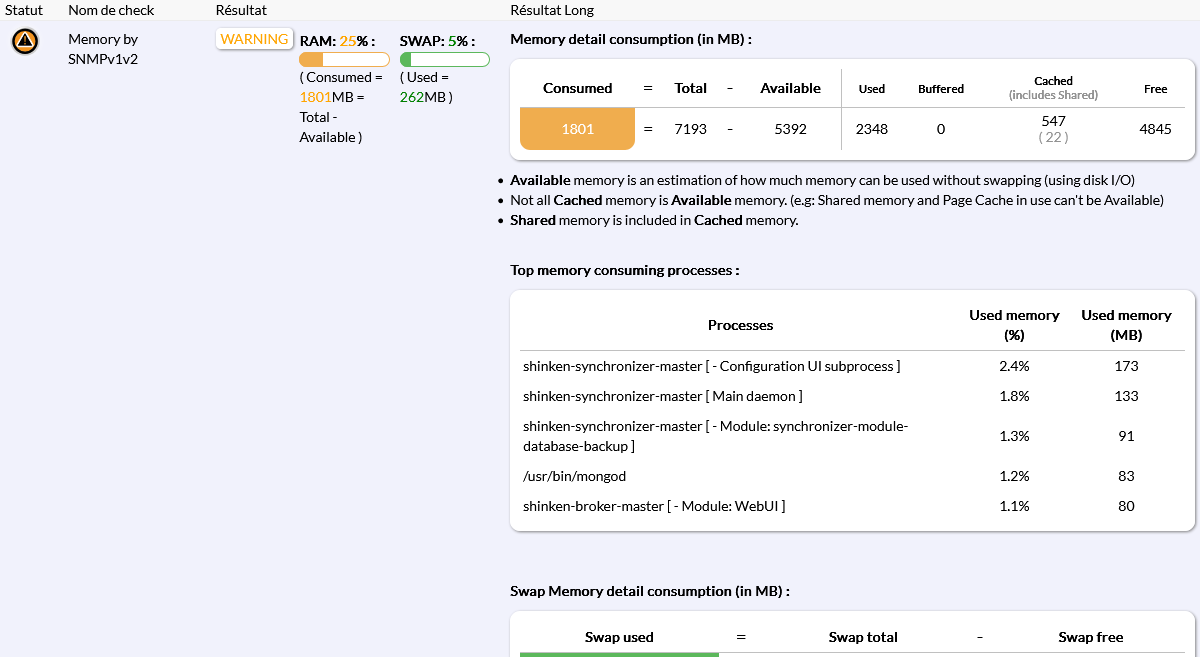This screenshot has height=657, width=1200.
Task: Select the synchronizer Main daemon process row
Action: pyautogui.click(x=662, y=396)
